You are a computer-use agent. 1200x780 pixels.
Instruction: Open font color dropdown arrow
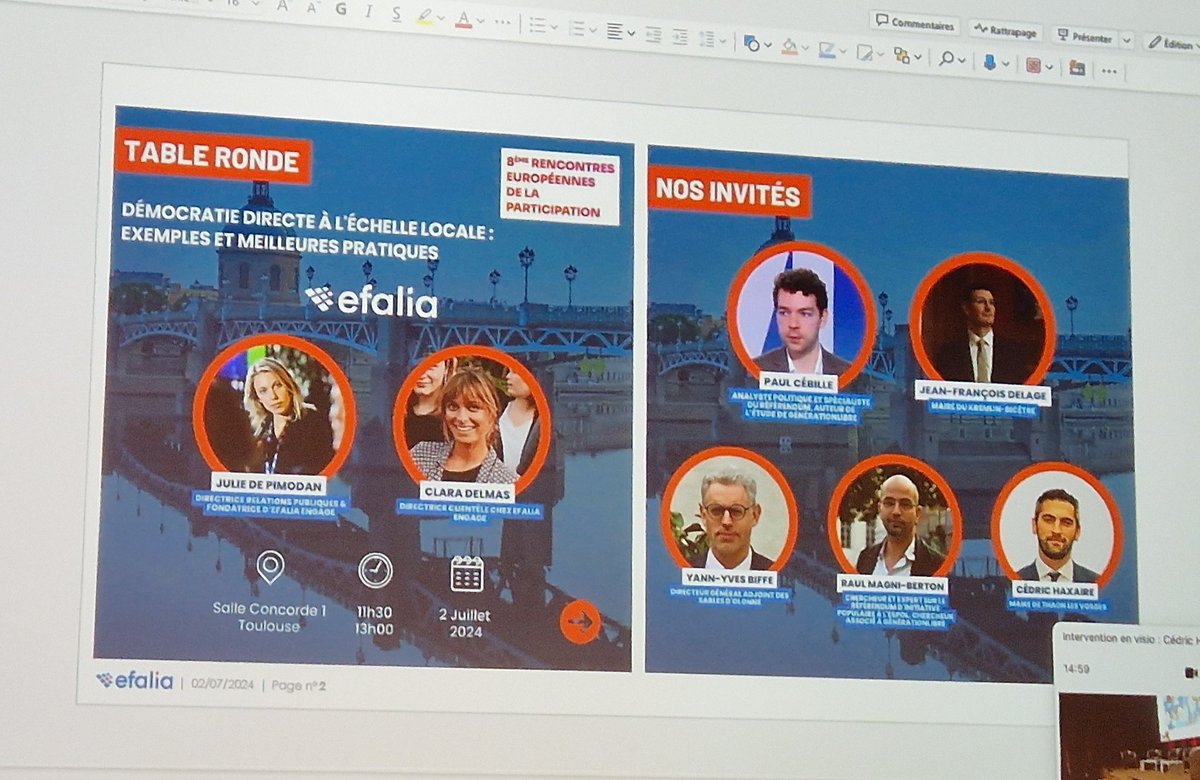click(479, 20)
